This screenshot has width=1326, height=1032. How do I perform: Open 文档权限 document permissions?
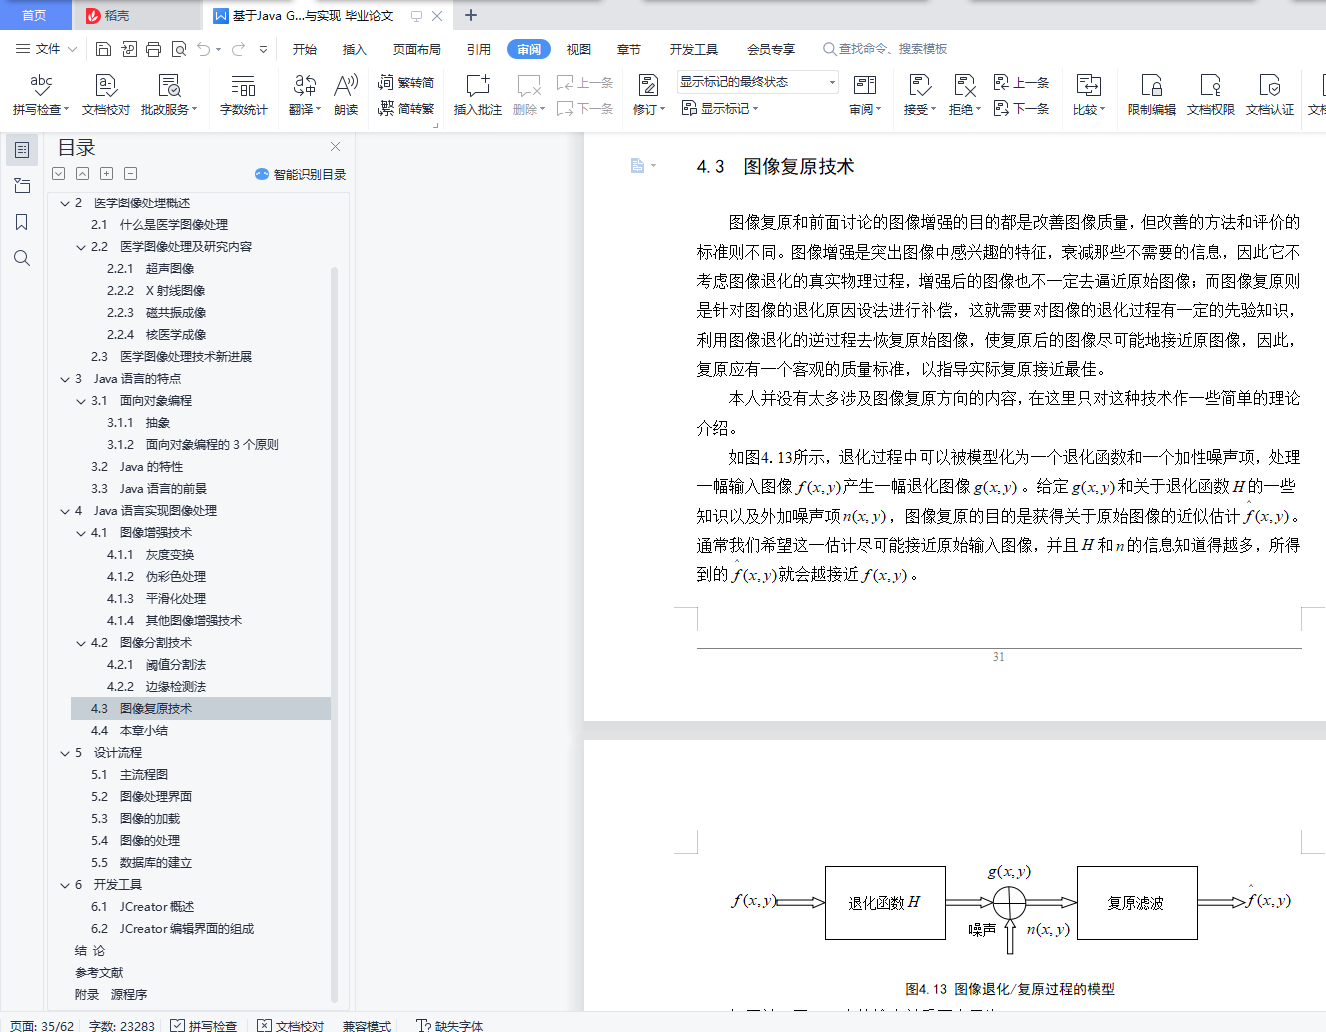point(1211,94)
